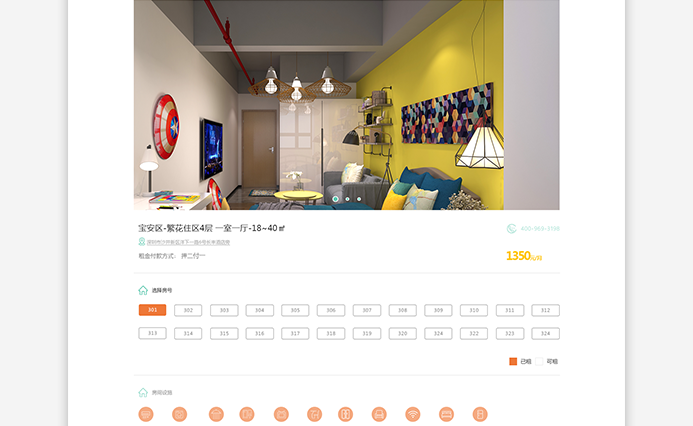Click the refrigerator amenity icon at the row end

coord(480,414)
